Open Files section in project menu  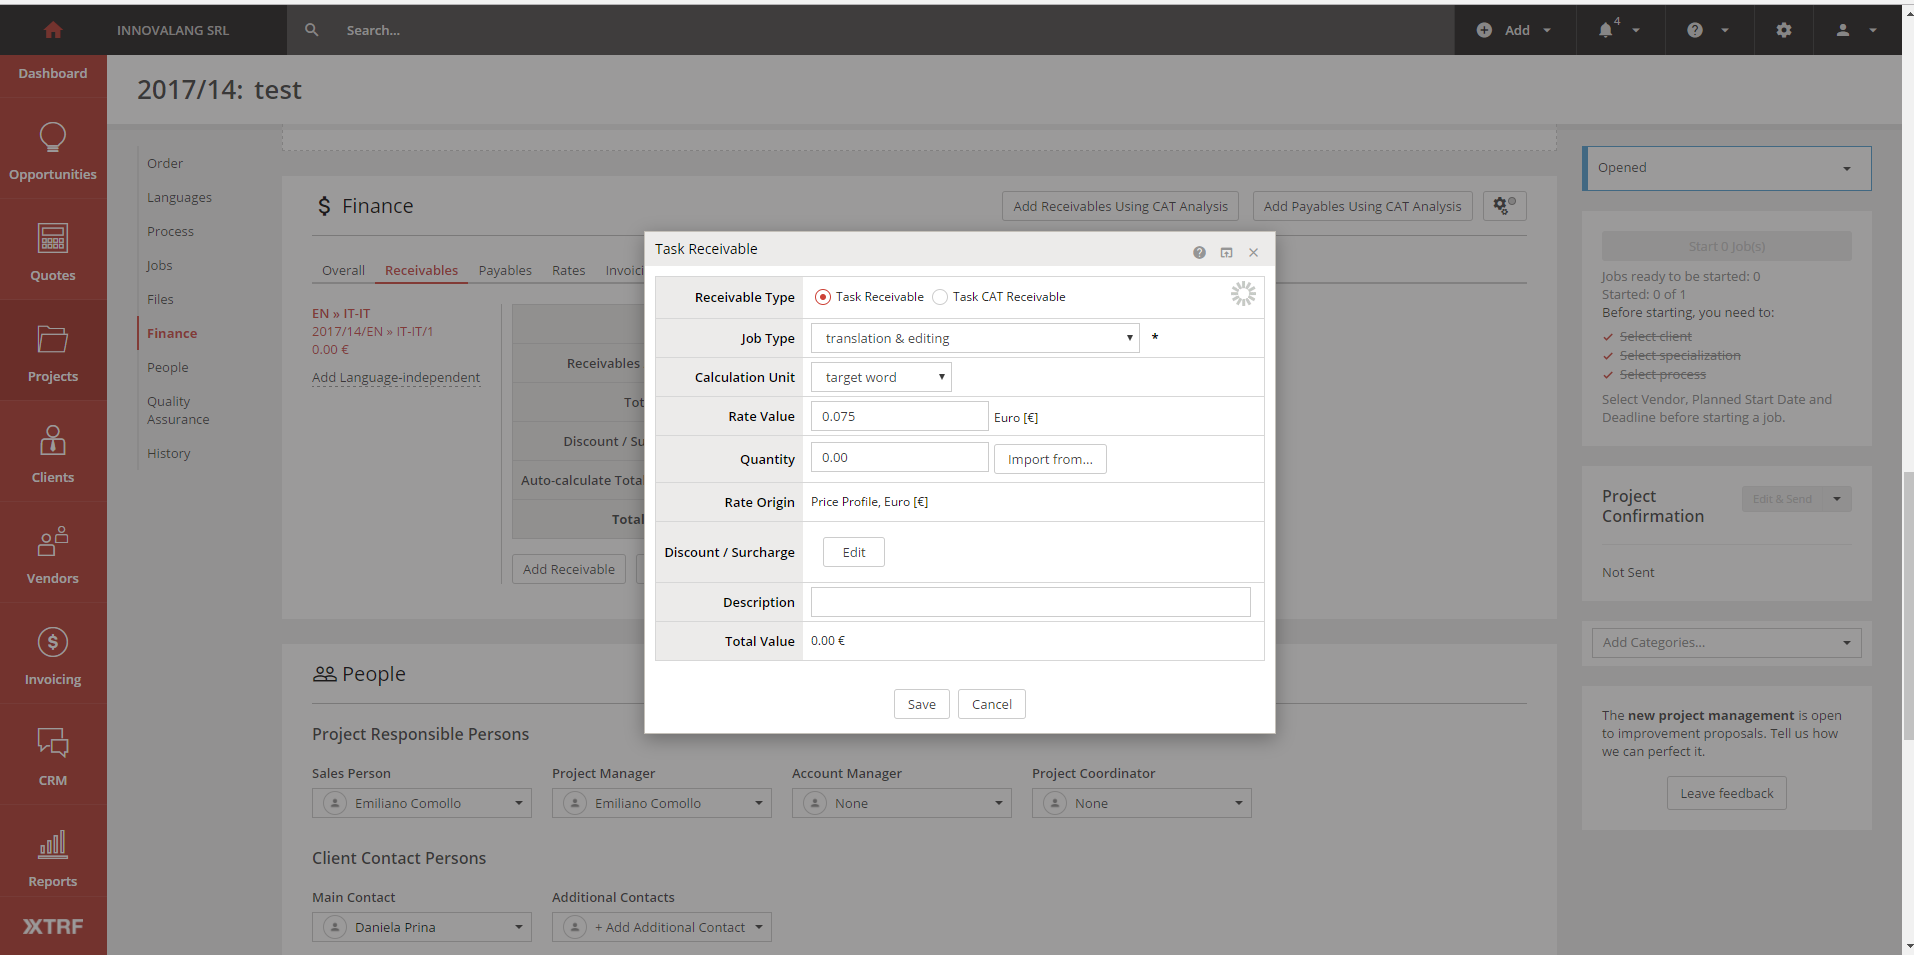(160, 299)
